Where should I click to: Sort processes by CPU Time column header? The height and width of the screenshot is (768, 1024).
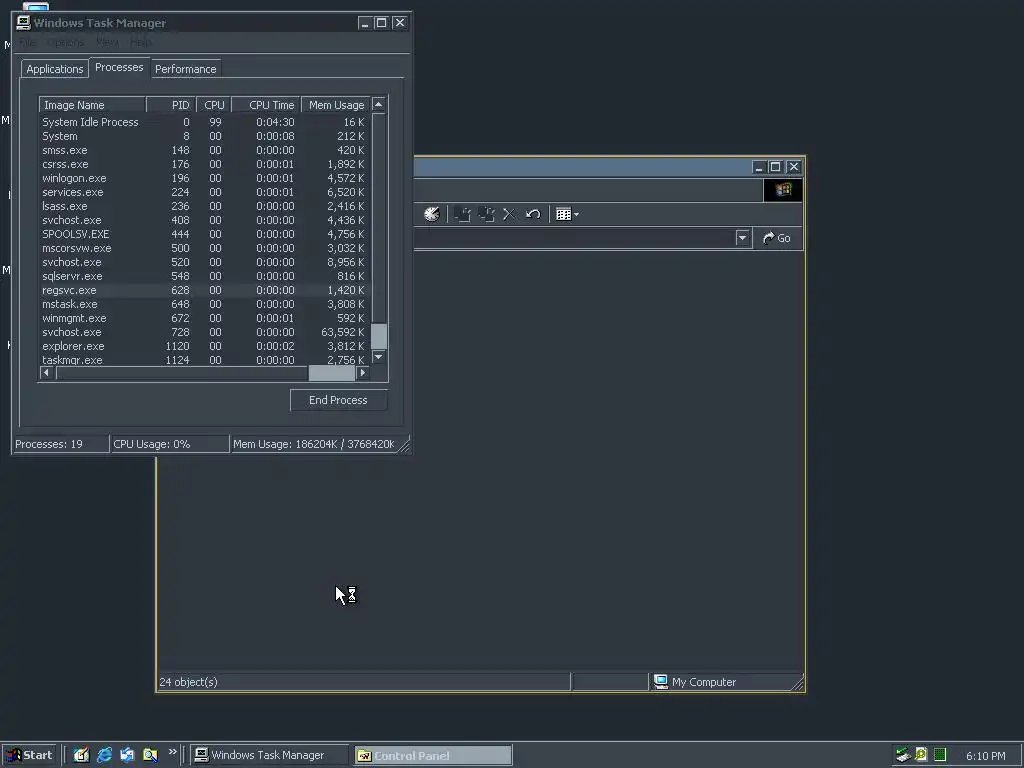(x=266, y=105)
